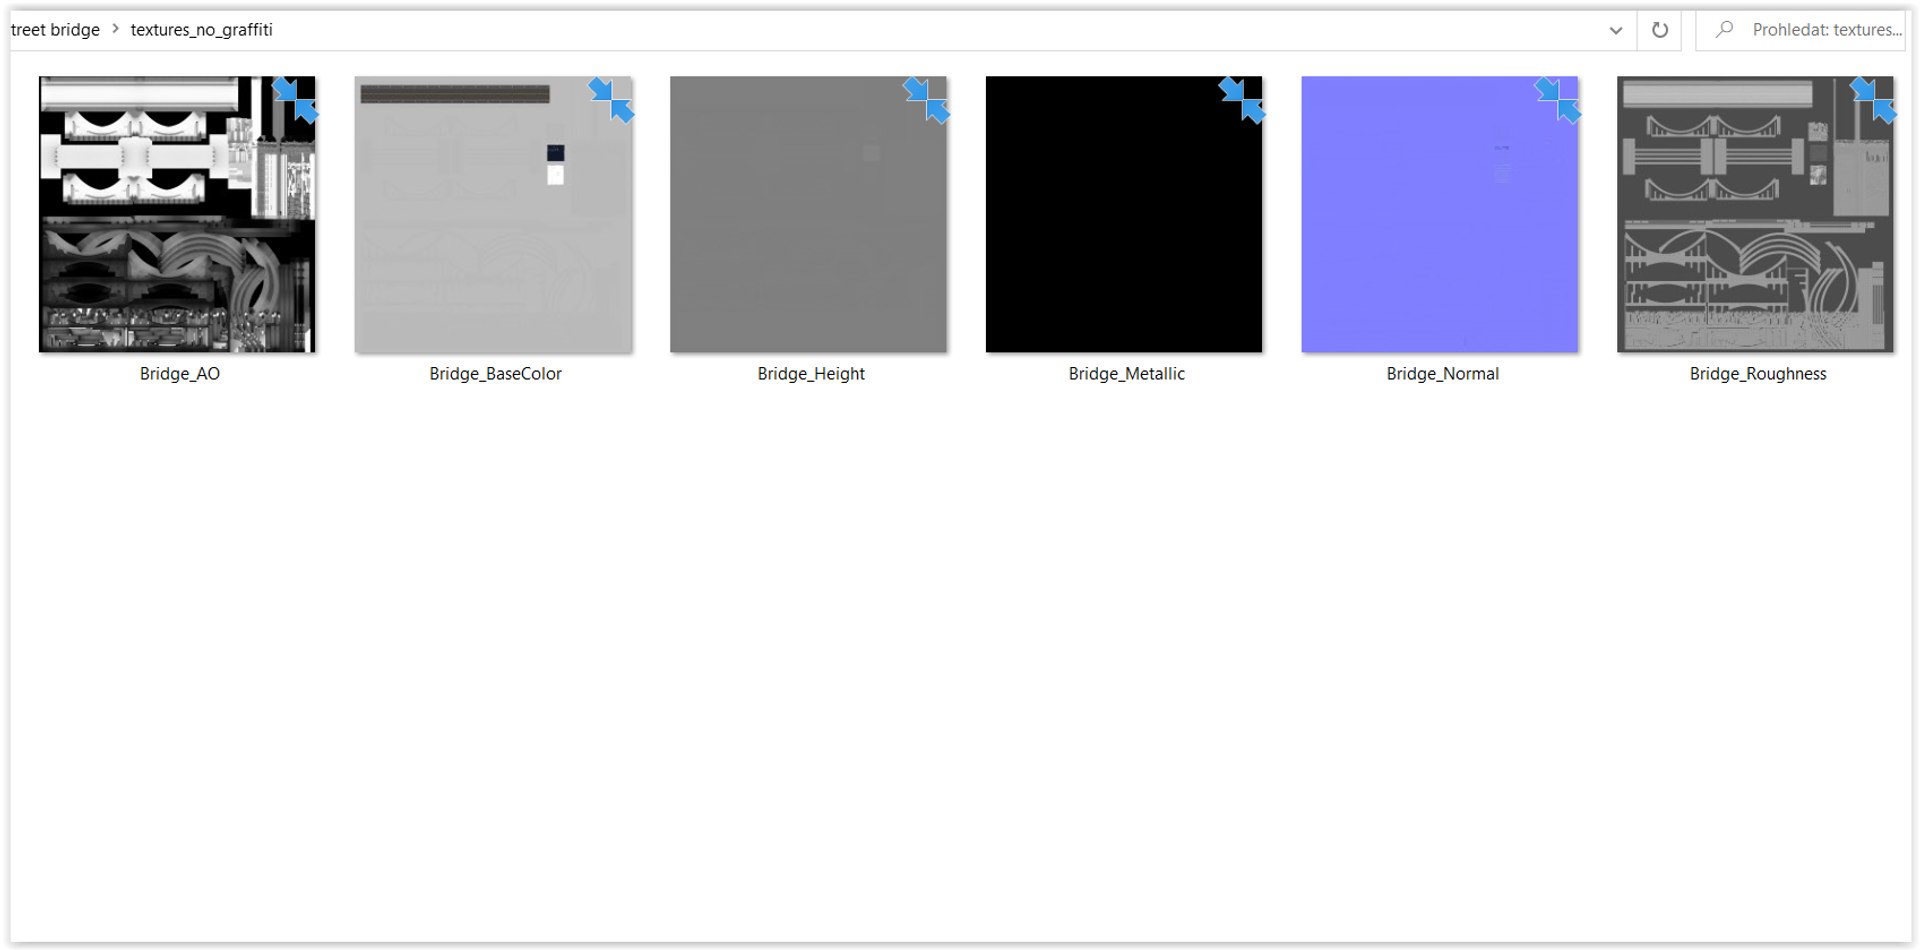
Task: Select the Bridge_Roughness texture thumbnail
Action: pyautogui.click(x=1755, y=214)
